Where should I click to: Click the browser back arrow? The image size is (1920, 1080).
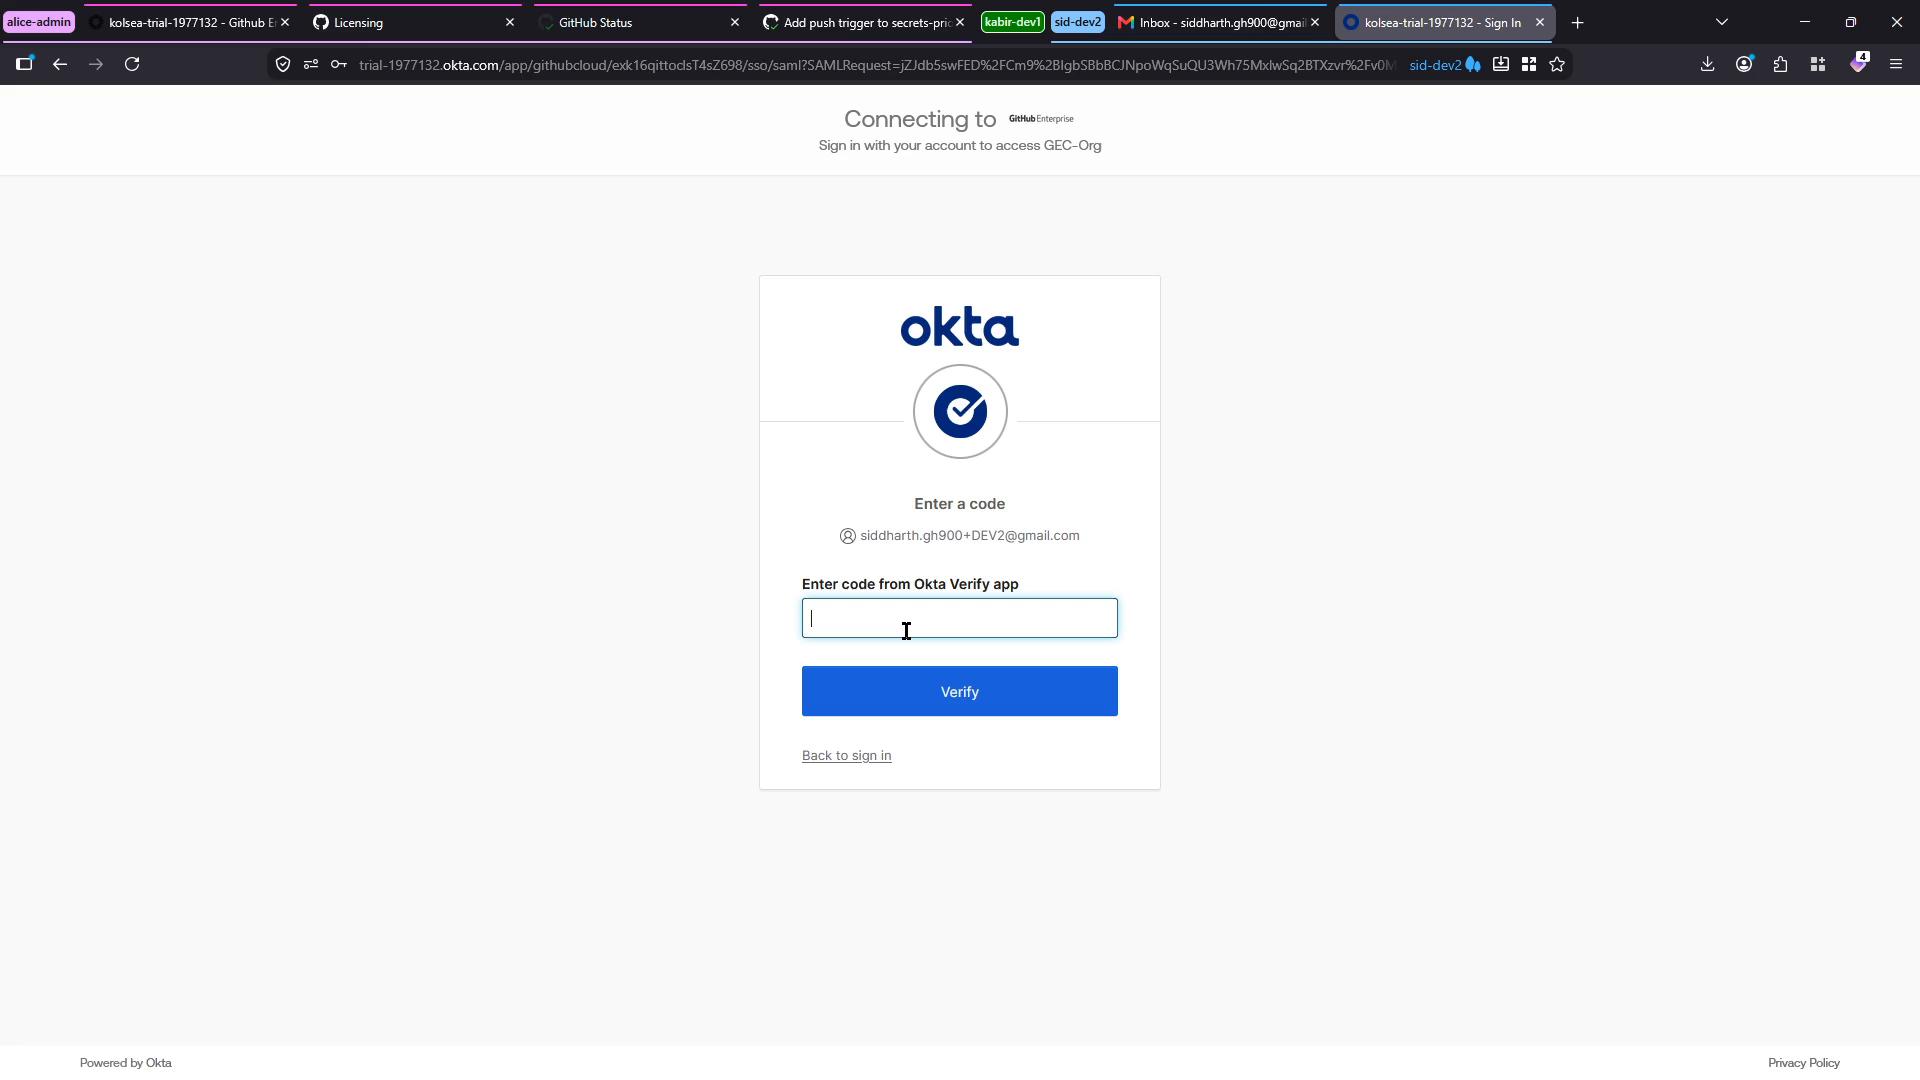tap(60, 65)
